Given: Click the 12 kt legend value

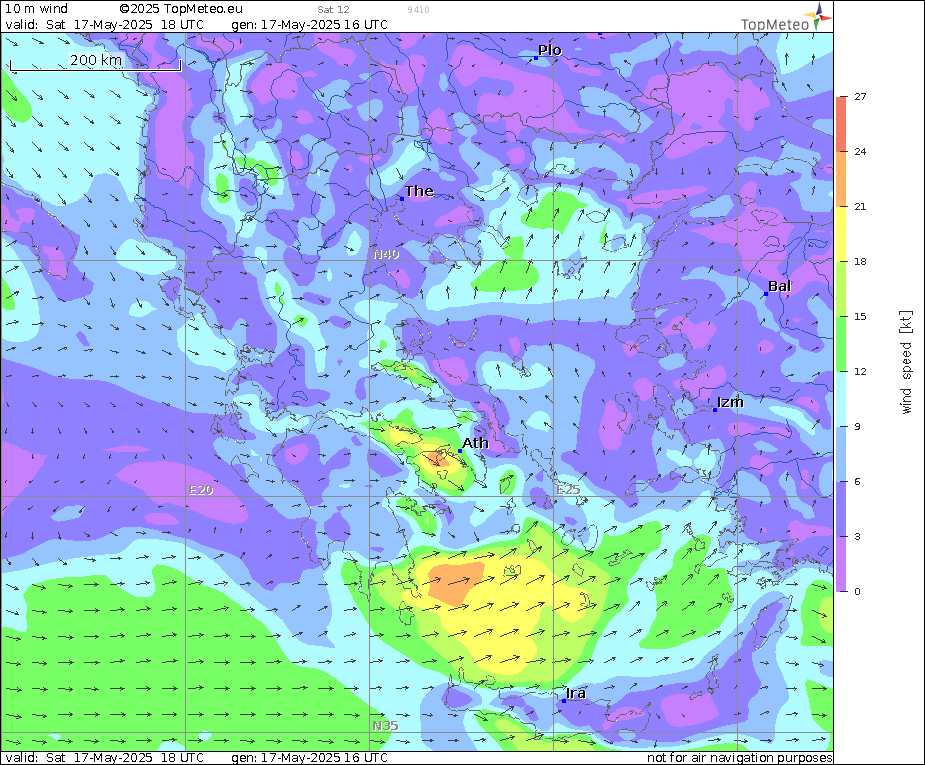Looking at the screenshot, I should (860, 372).
